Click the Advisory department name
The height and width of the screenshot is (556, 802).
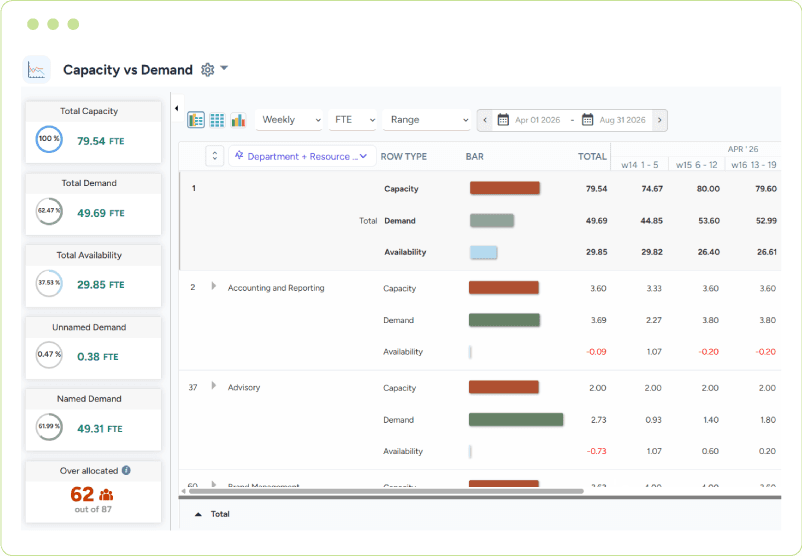(244, 388)
